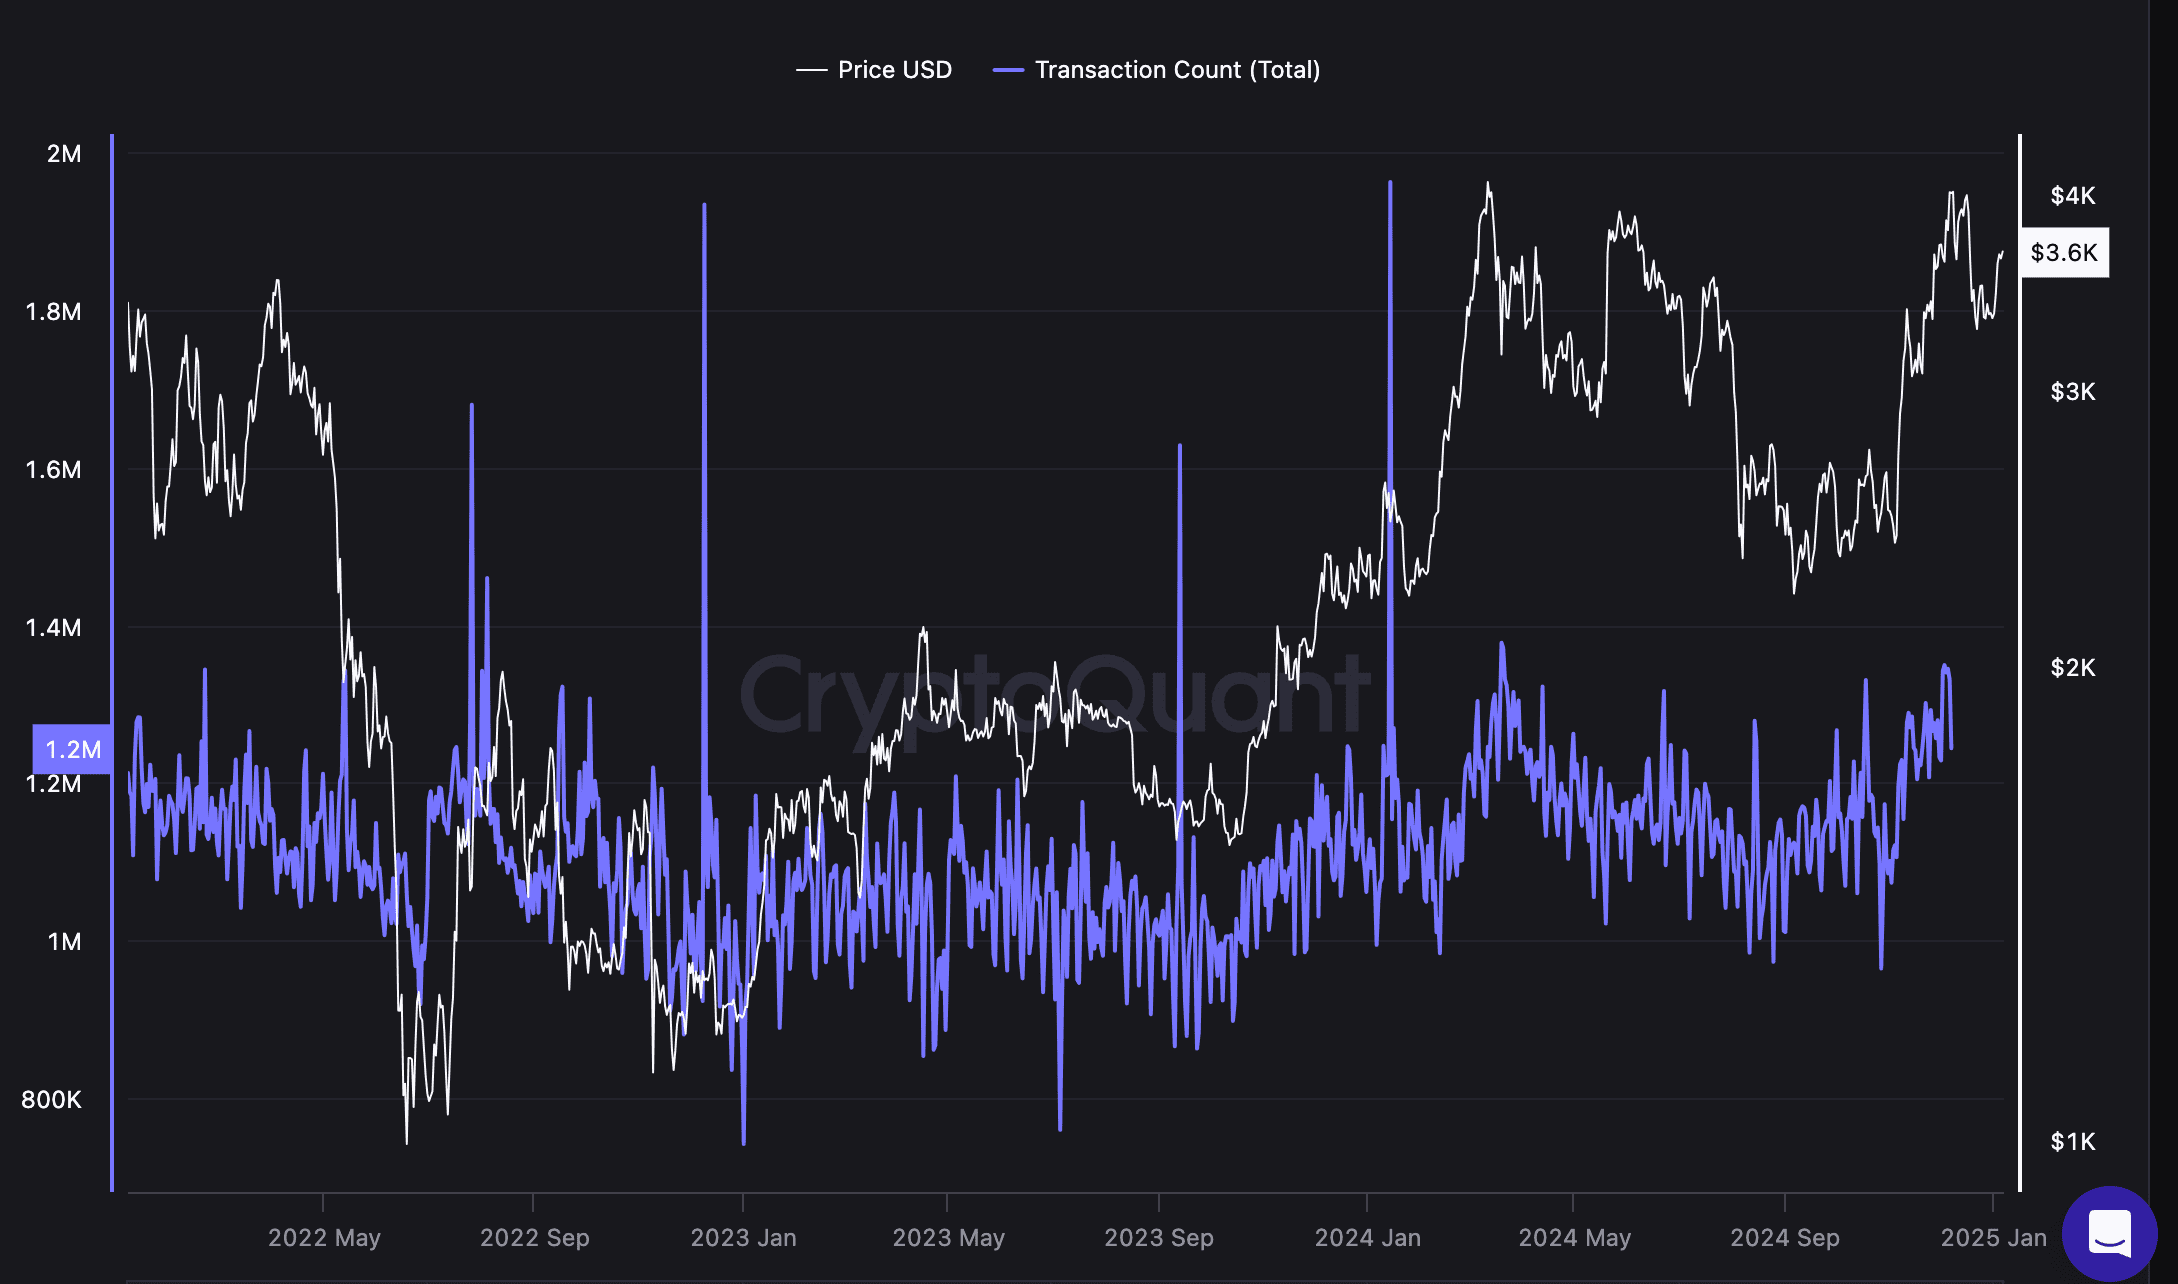
Task: Toggle Transaction Count (Total) legend series
Action: pos(1176,70)
